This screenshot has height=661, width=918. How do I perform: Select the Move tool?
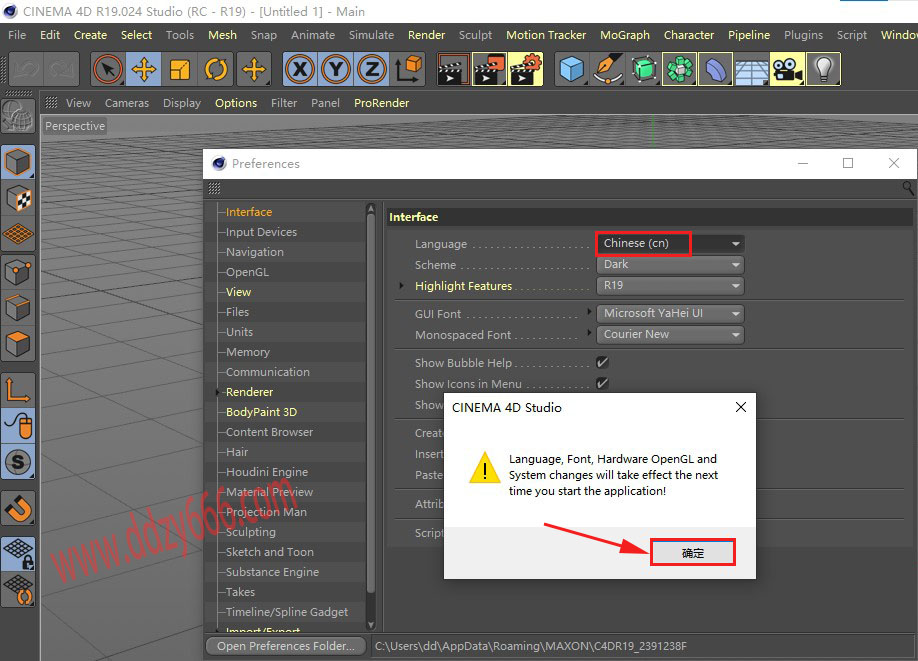click(143, 69)
